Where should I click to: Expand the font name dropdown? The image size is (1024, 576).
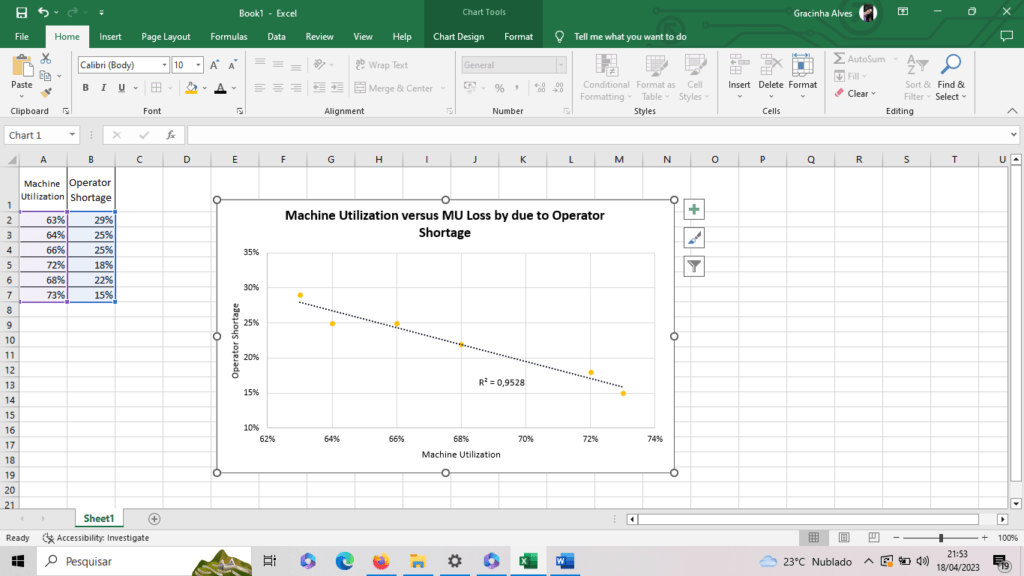pyautogui.click(x=164, y=65)
